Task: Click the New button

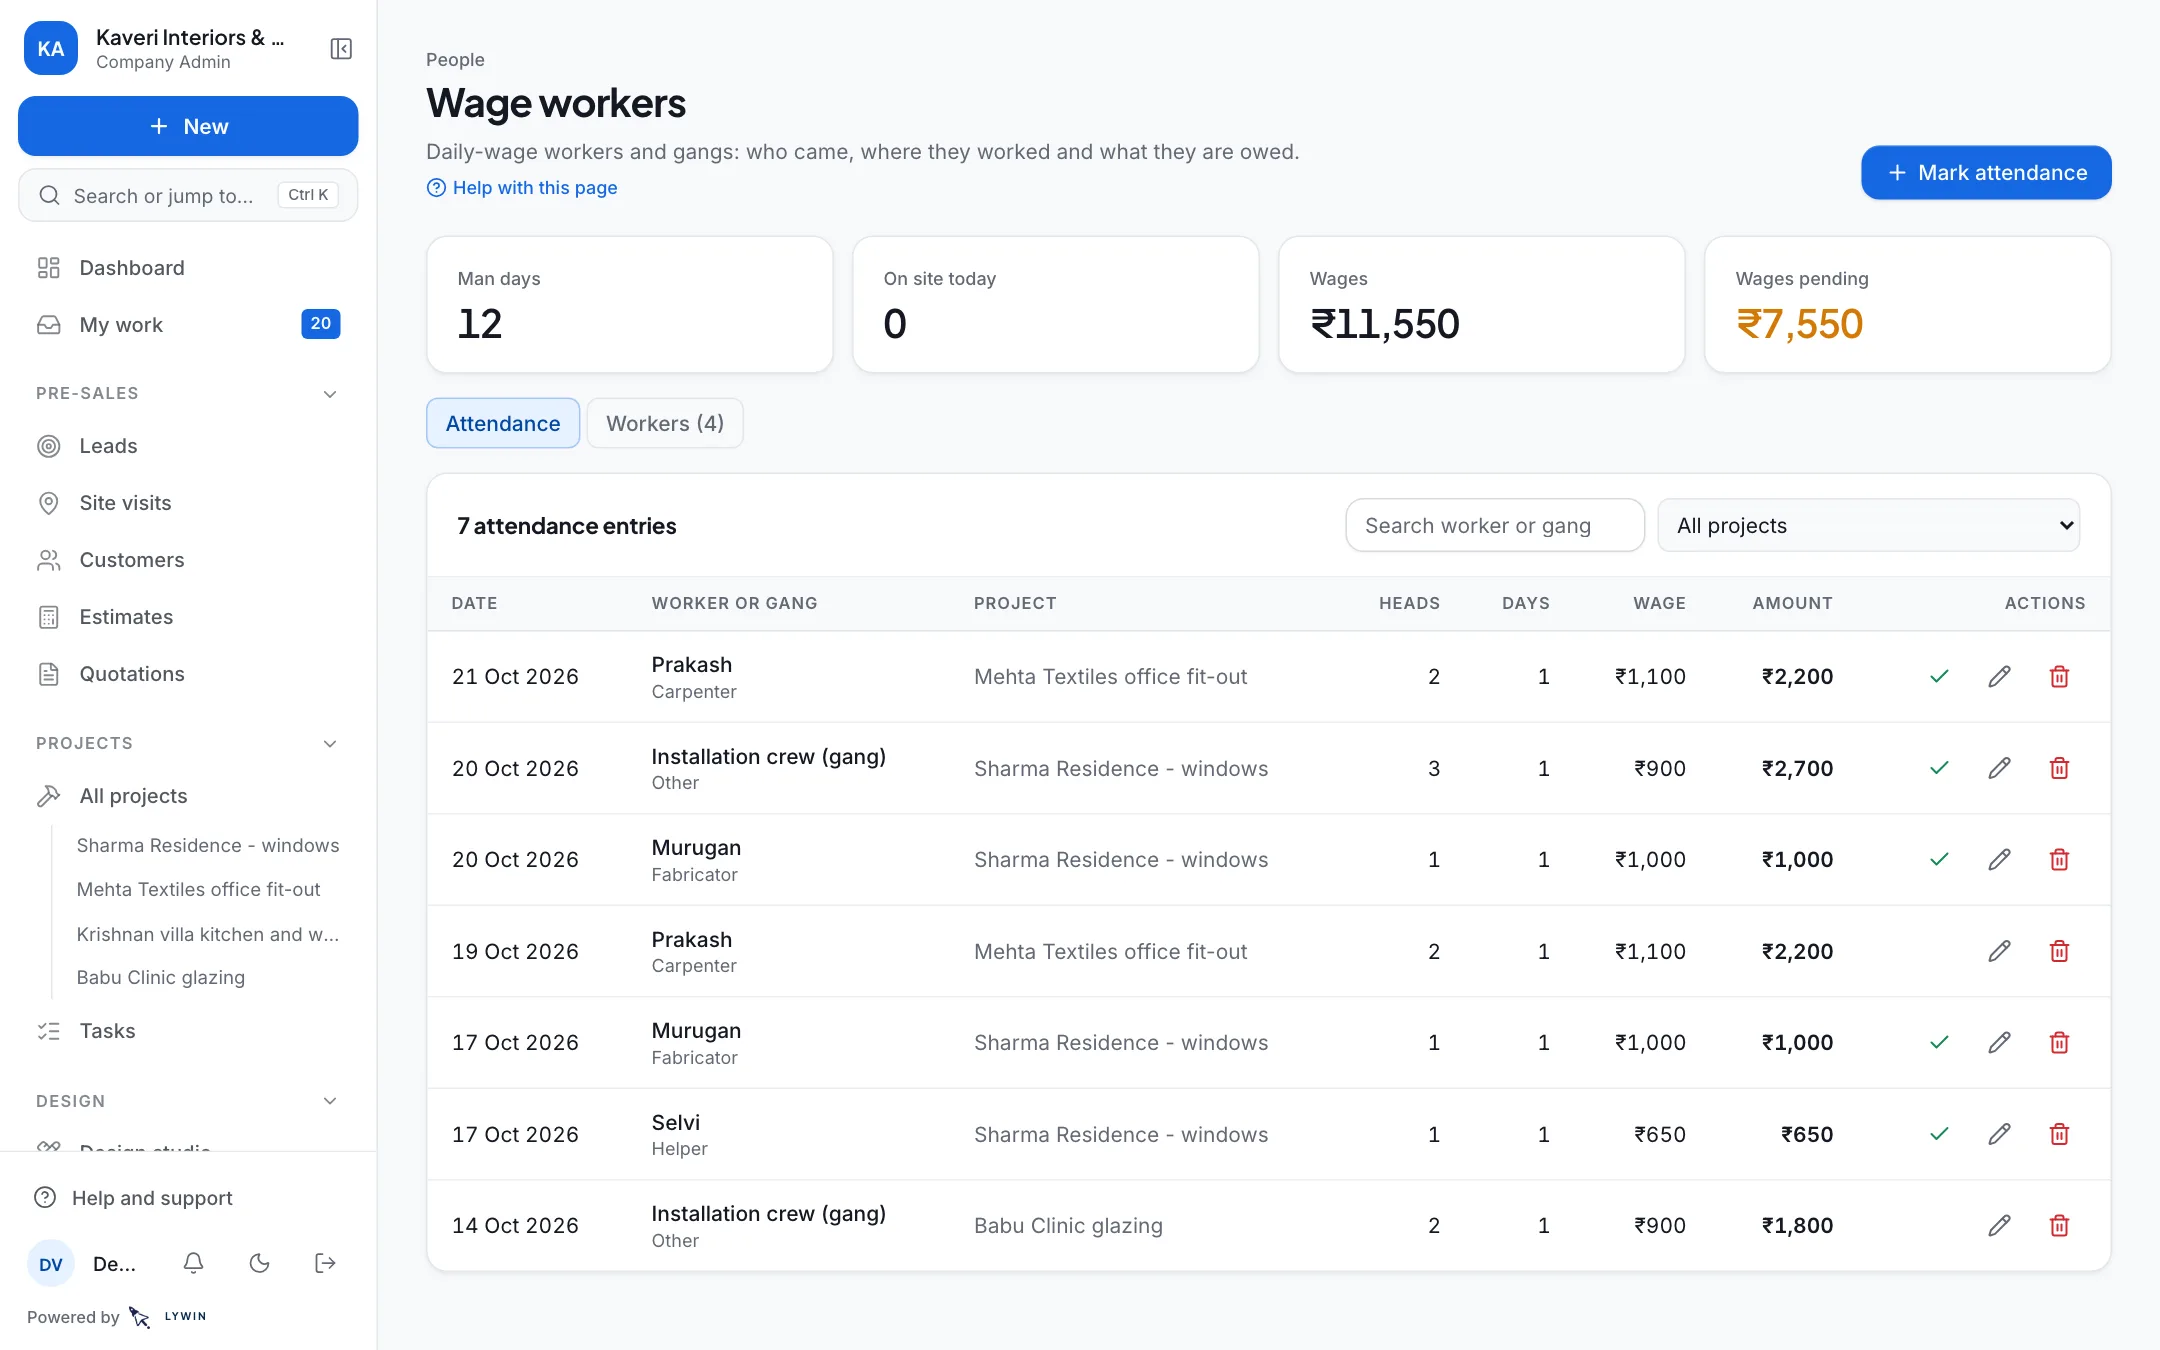Action: pyautogui.click(x=188, y=126)
